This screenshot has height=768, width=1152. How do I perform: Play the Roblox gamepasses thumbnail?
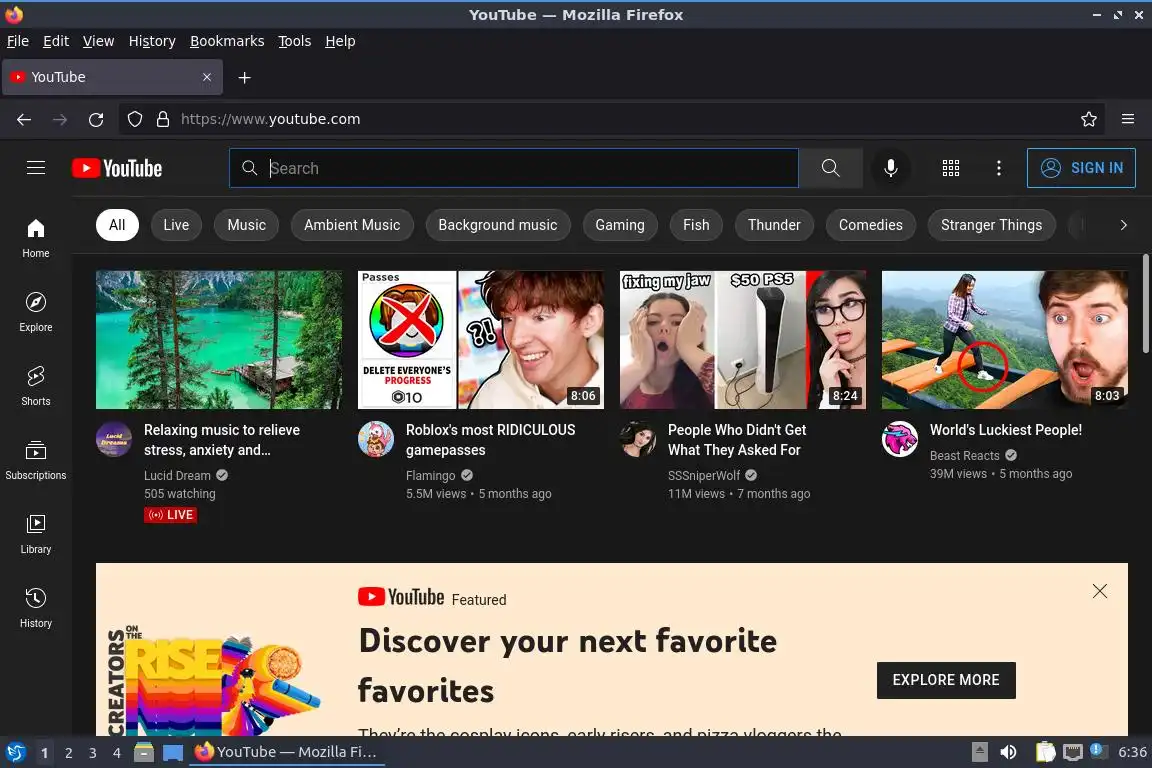point(480,340)
